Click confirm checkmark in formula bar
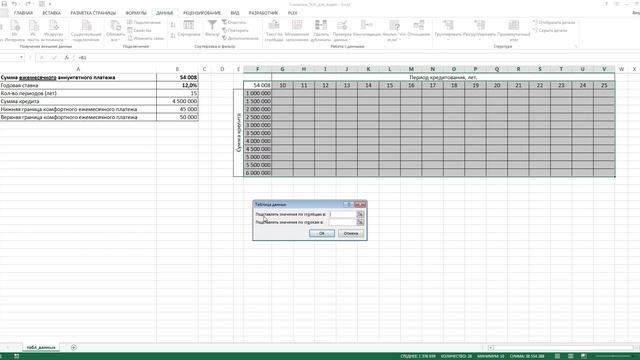Screen dimensions: 640x360 click(x=54, y=58)
